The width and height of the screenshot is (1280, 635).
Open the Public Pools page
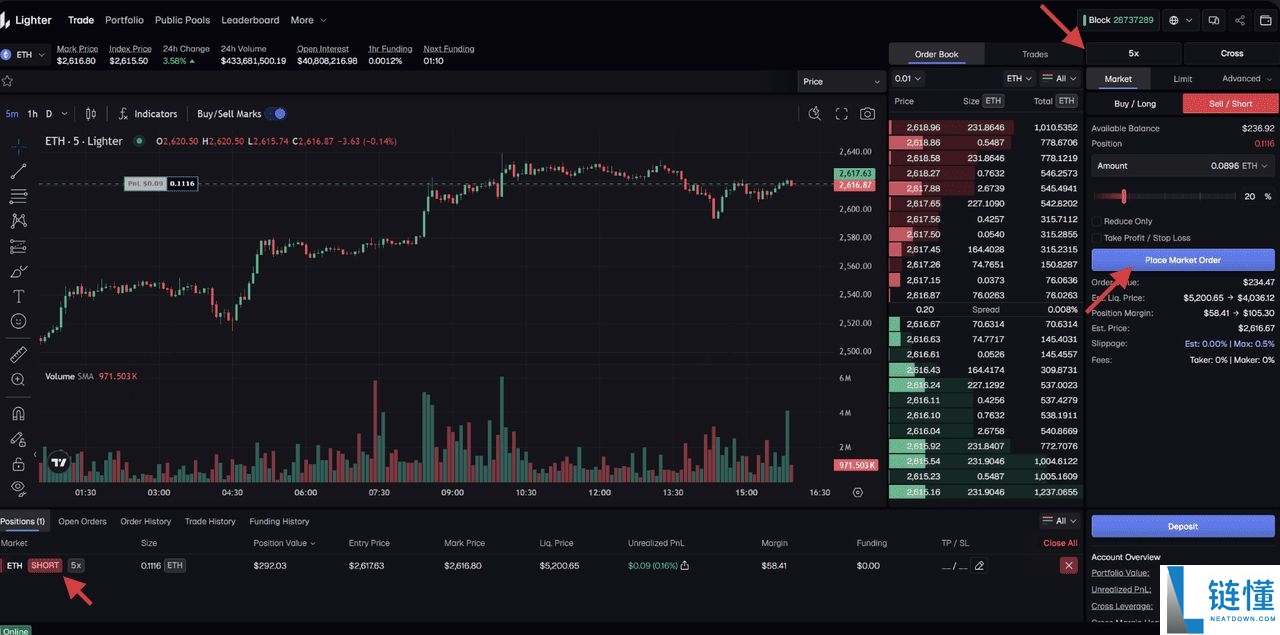182,20
